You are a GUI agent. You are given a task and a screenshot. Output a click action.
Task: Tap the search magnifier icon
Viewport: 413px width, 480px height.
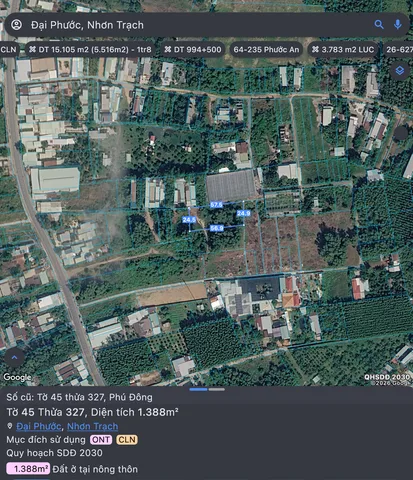(379, 24)
